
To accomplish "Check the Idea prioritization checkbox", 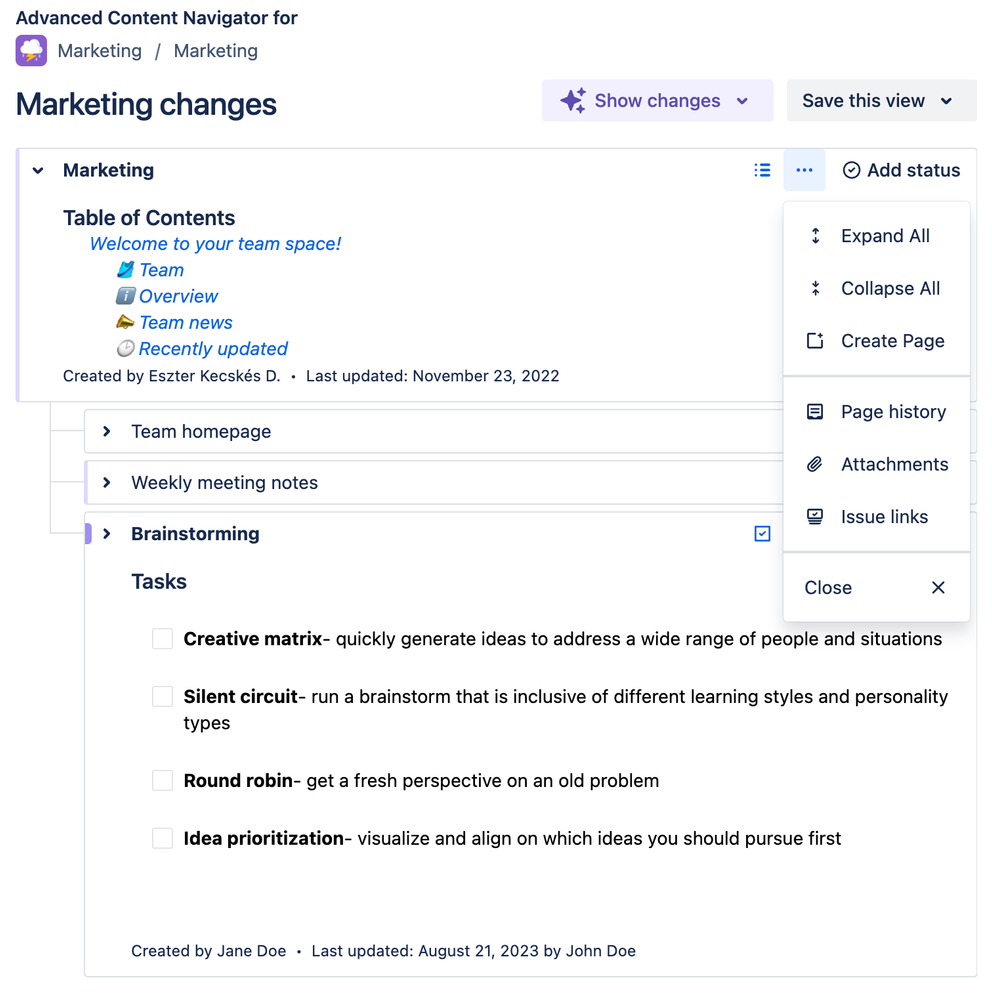I will coord(162,839).
